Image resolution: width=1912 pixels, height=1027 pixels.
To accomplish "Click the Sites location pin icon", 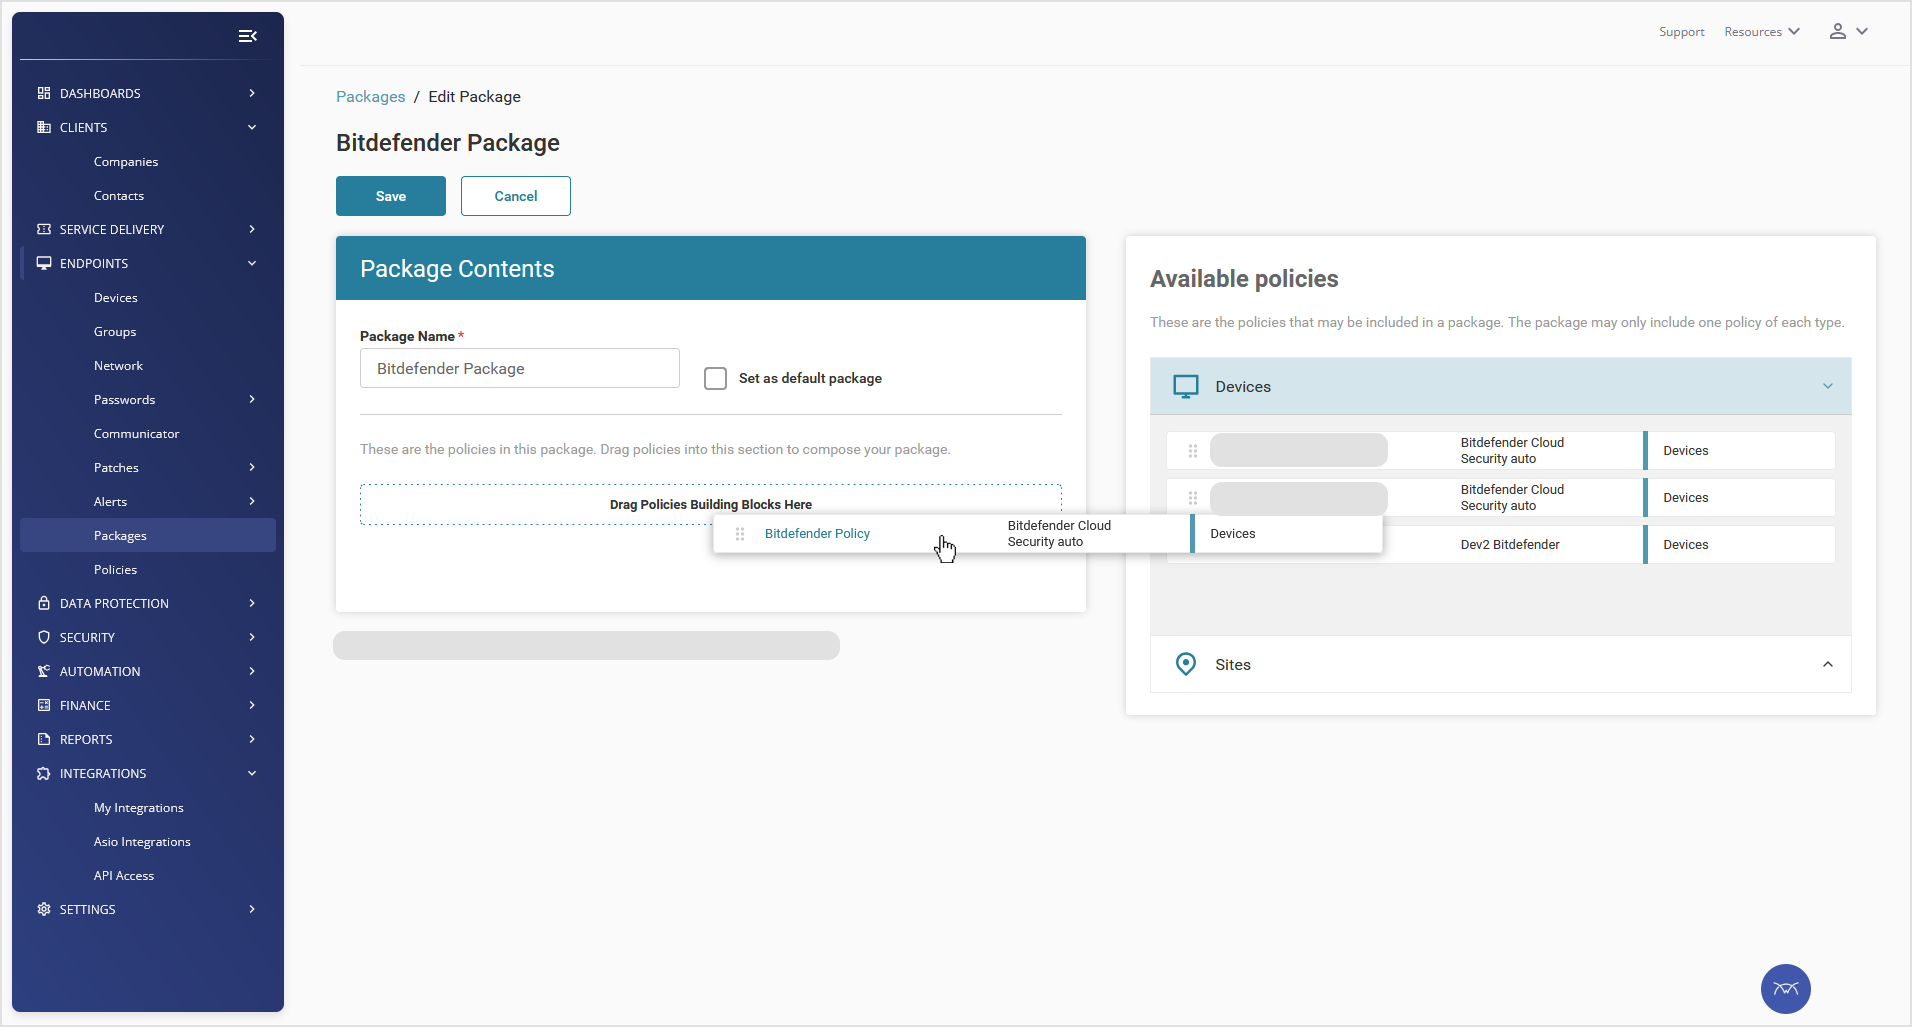I will [1186, 664].
